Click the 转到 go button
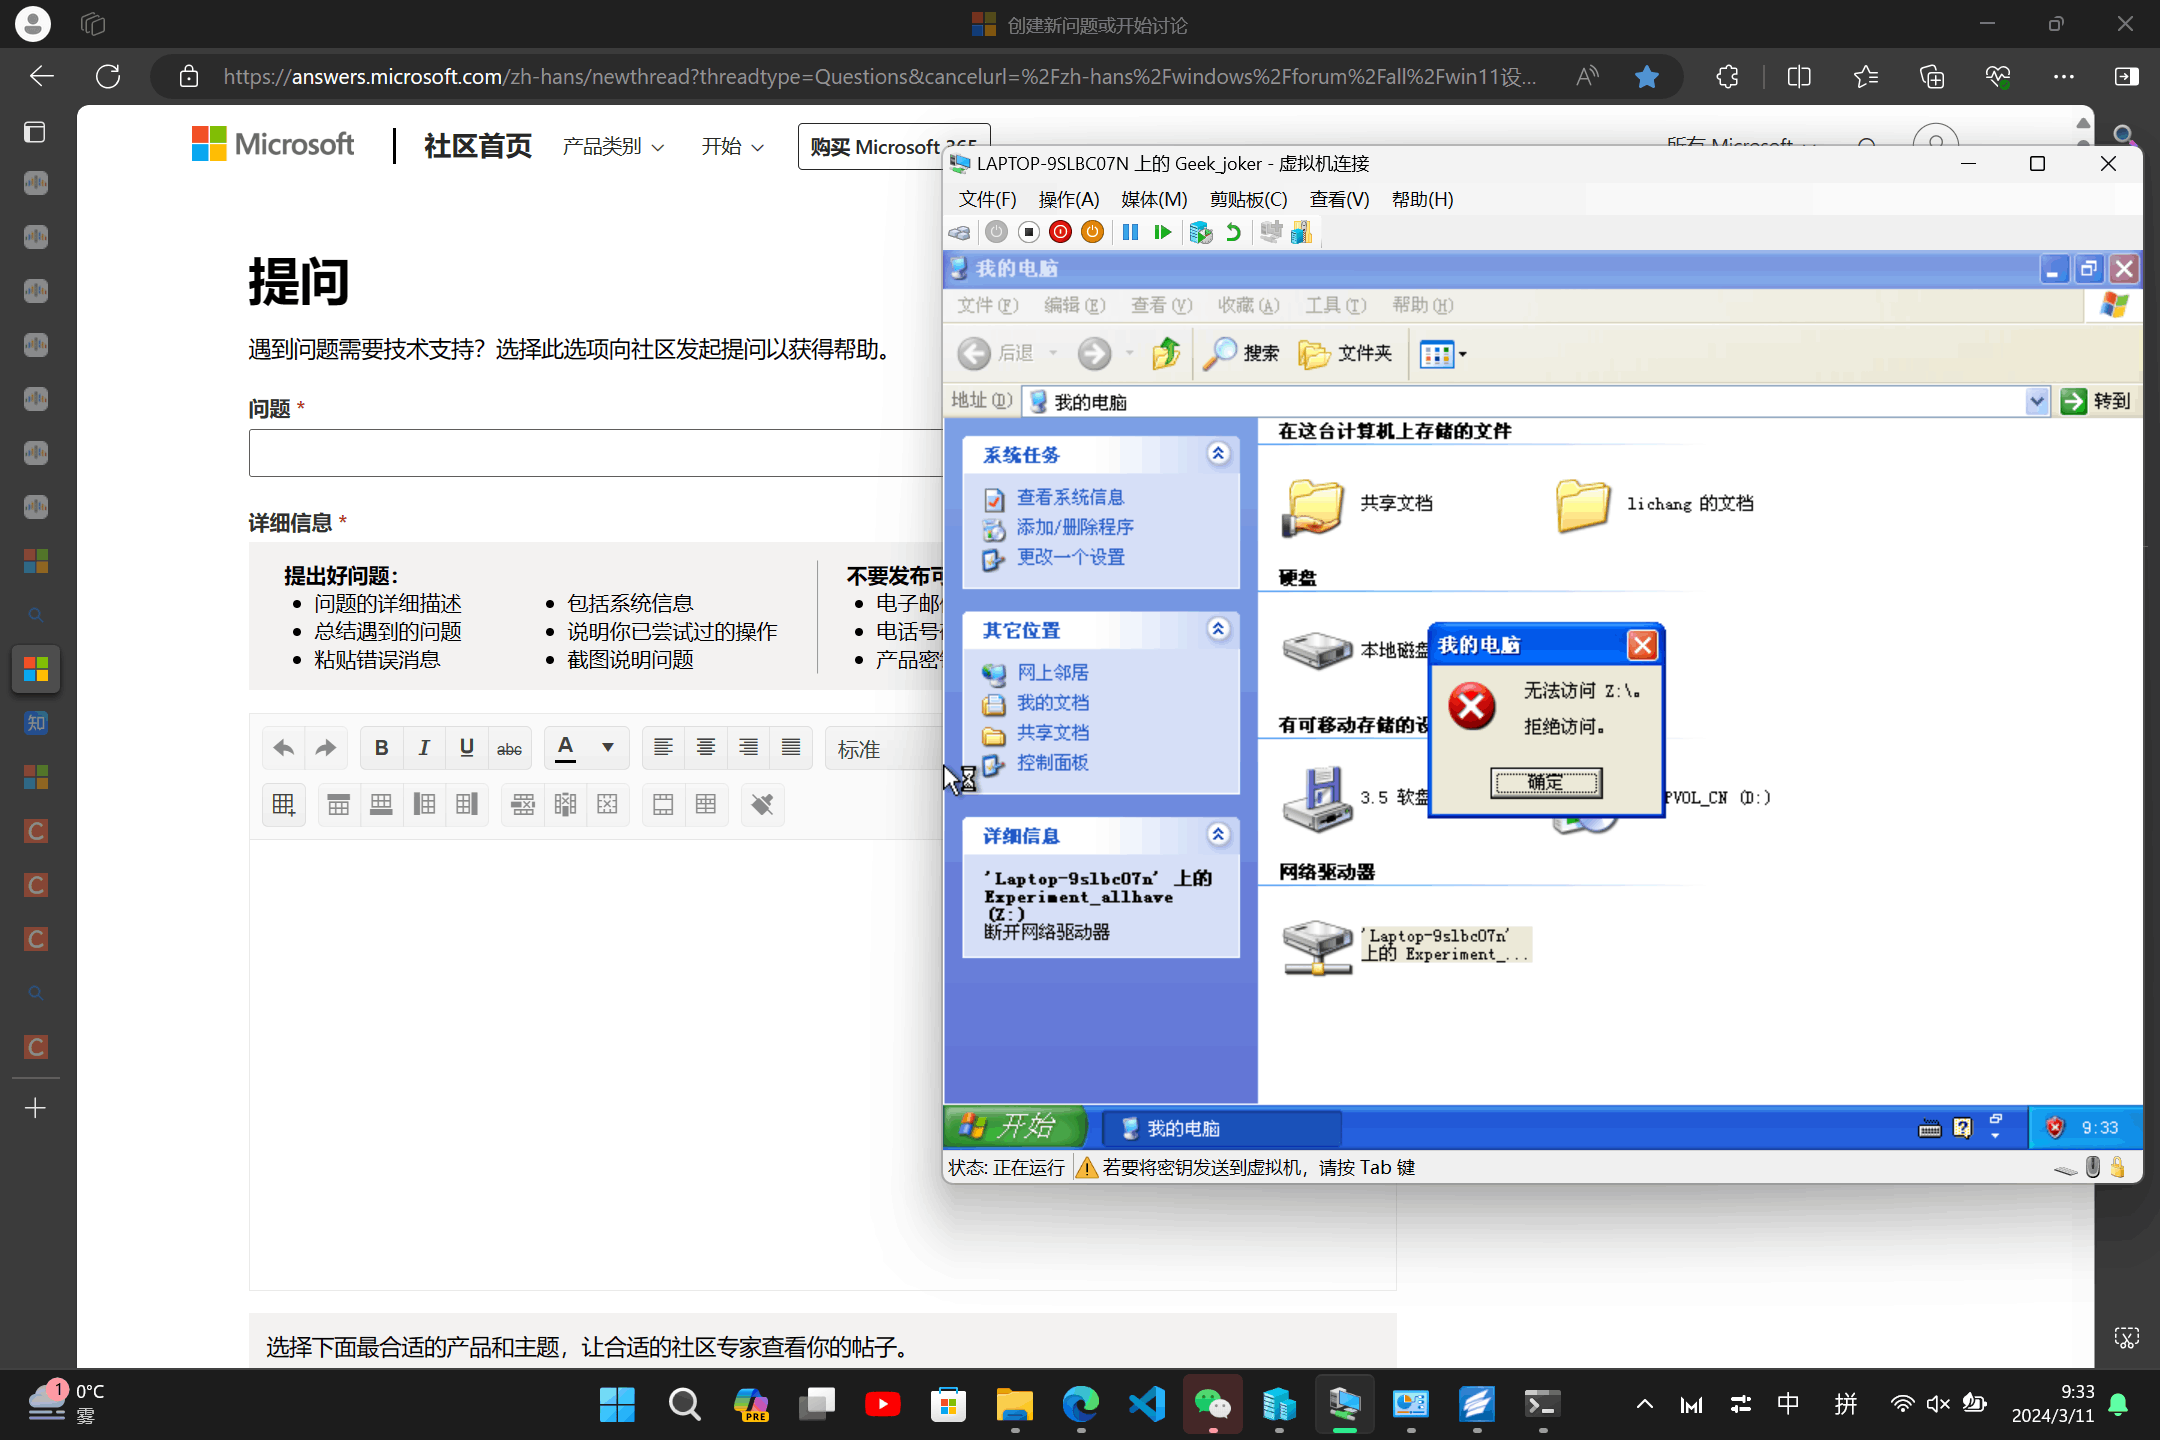Image resolution: width=2160 pixels, height=1440 pixels. [2096, 401]
